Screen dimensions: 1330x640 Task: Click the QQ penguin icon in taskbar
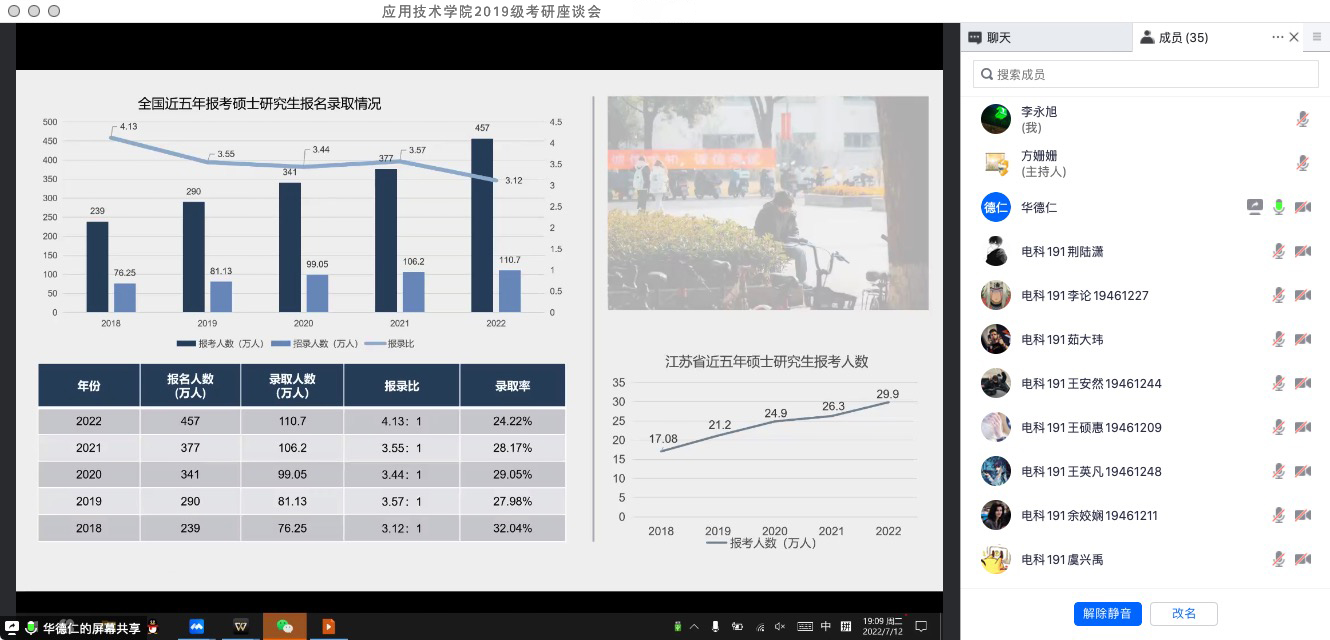coord(153,627)
